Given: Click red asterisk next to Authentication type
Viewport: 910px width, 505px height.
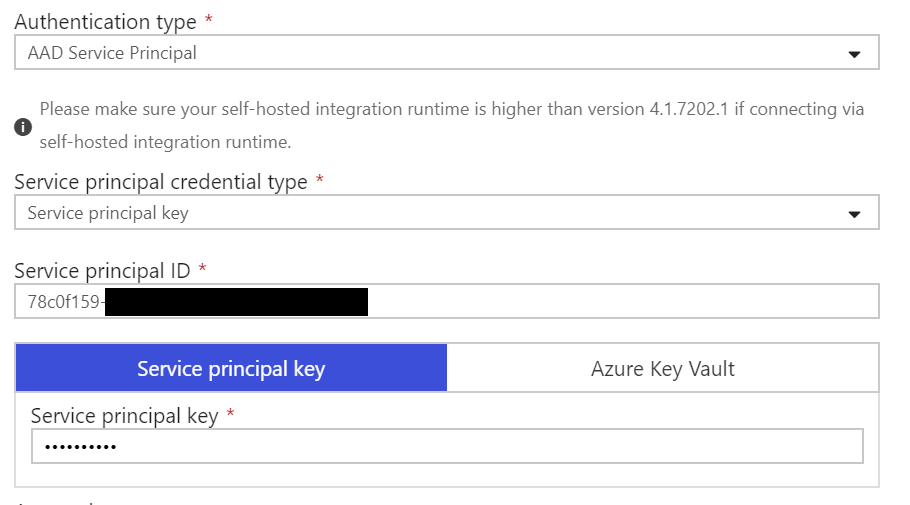Looking at the screenshot, I should coord(209,19).
